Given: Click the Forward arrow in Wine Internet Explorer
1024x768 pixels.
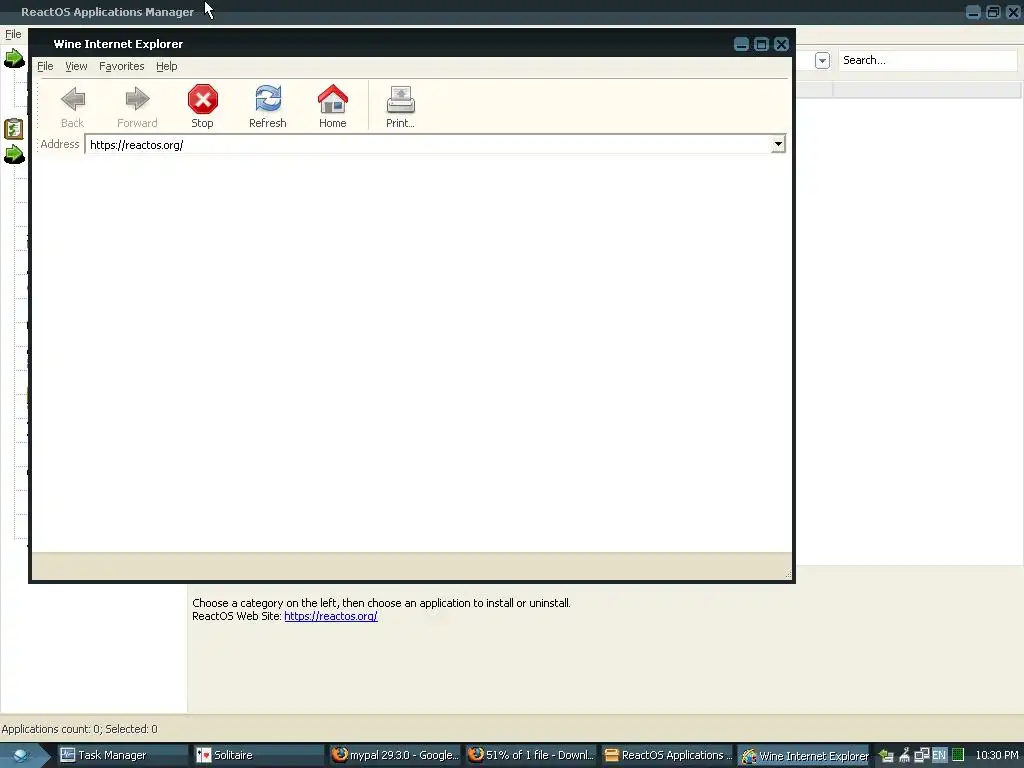Looking at the screenshot, I should coord(137,106).
